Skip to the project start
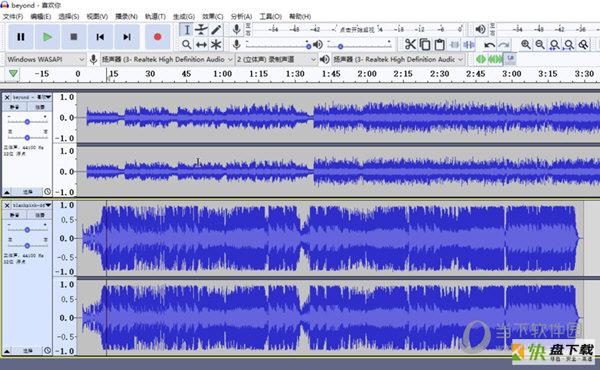Viewport: 600px width, 370px height. tap(100, 37)
